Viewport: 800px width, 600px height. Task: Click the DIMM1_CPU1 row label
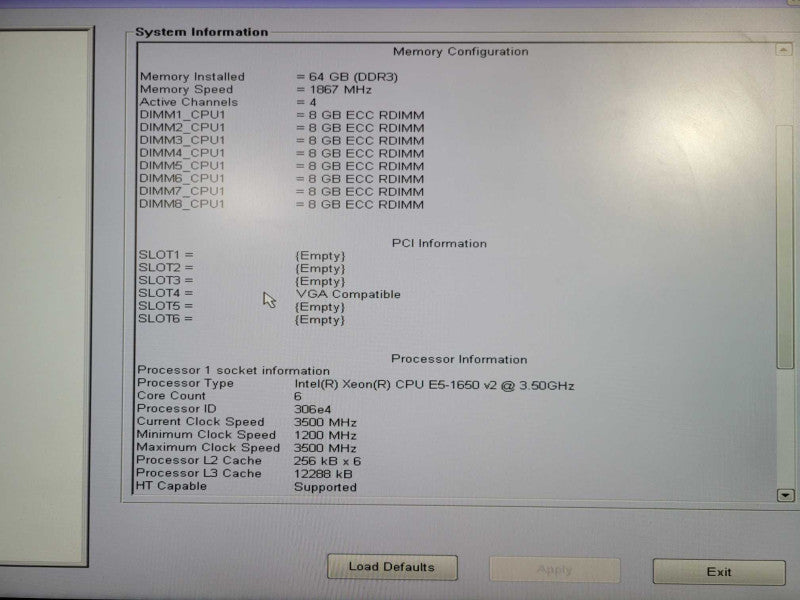(x=182, y=115)
